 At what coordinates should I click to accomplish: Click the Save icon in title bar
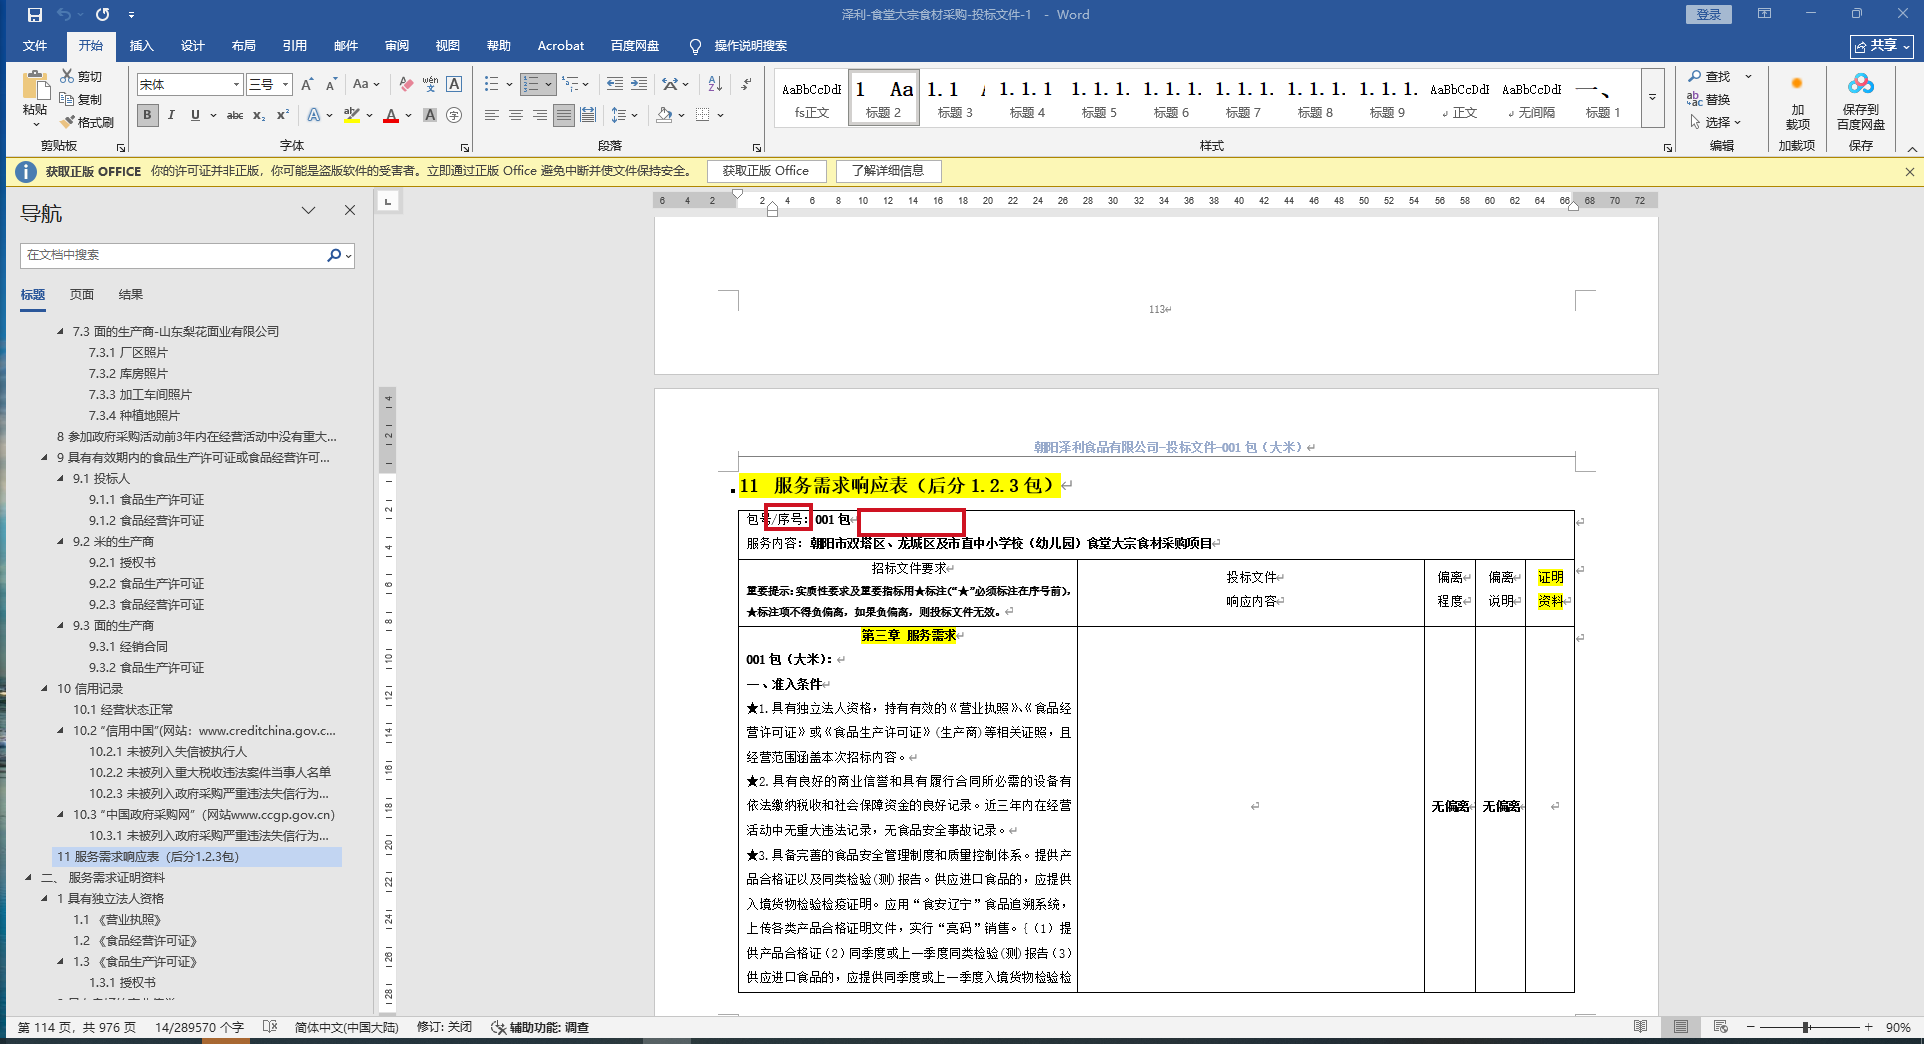[35, 15]
